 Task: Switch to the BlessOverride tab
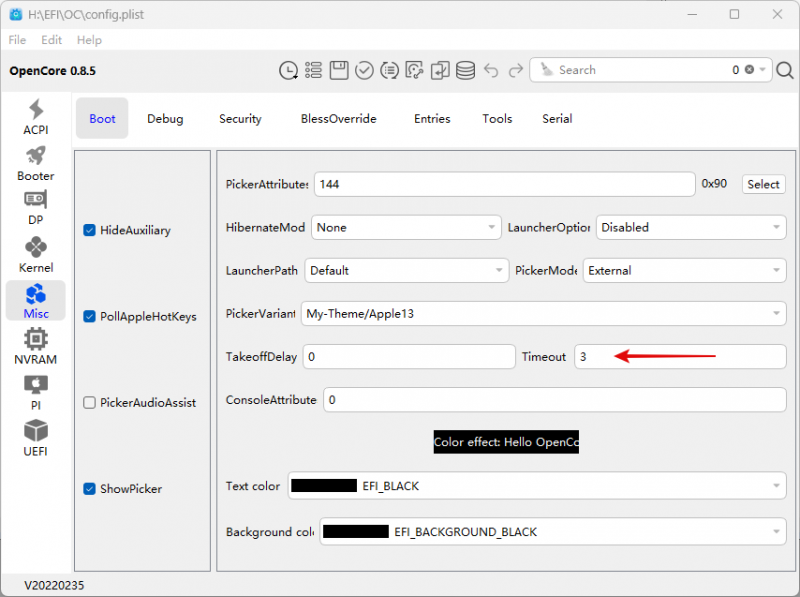339,118
